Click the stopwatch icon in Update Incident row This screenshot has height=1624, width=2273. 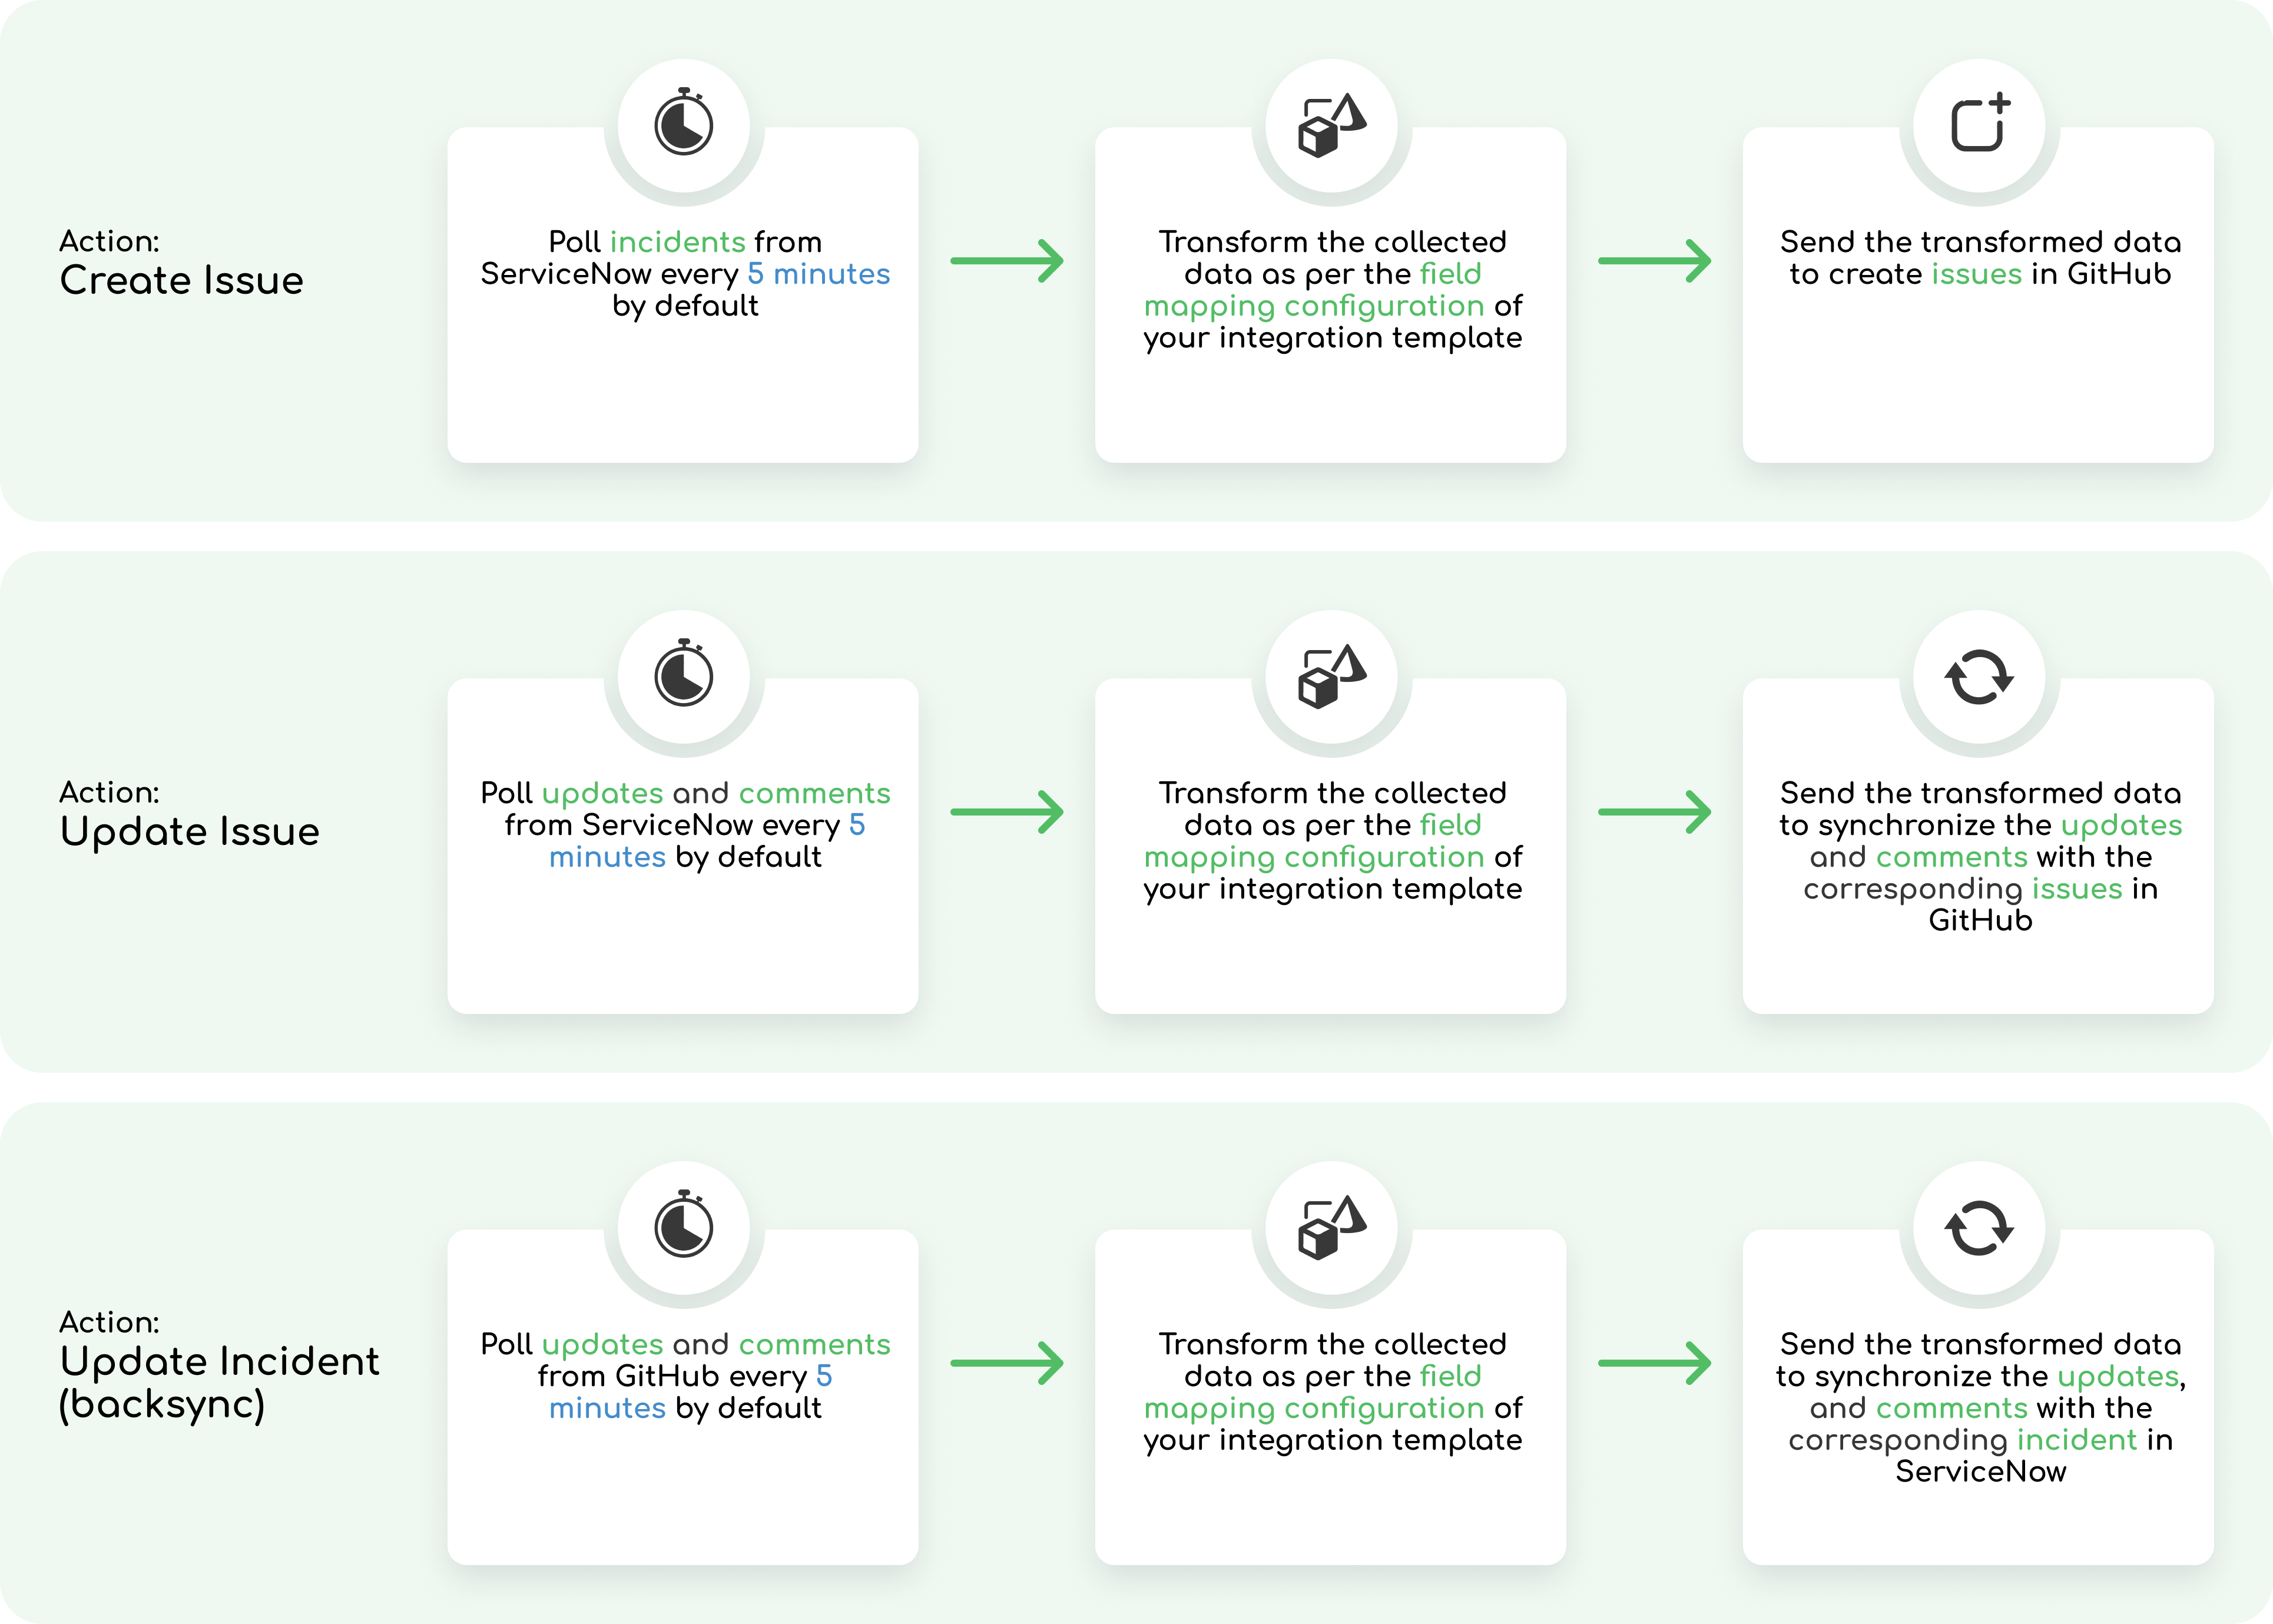(x=684, y=1226)
